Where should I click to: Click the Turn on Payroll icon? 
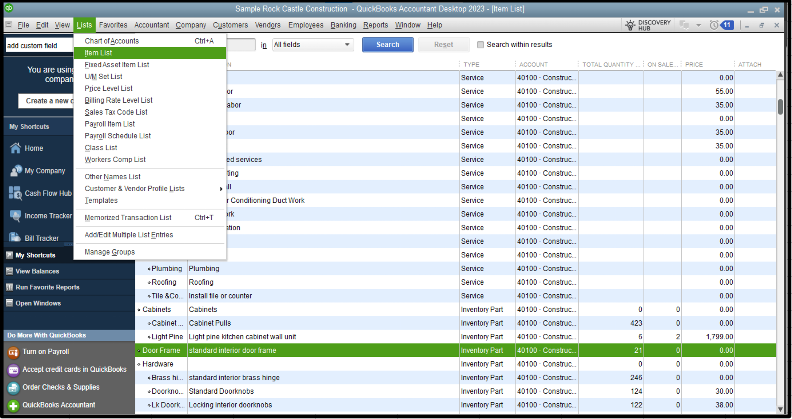[13, 352]
